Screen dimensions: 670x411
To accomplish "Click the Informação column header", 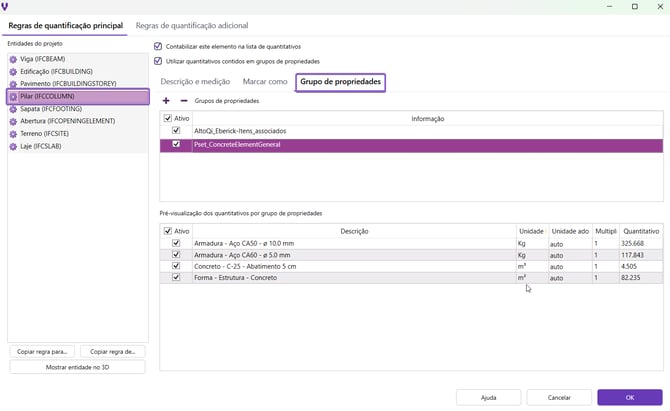I will tap(428, 119).
